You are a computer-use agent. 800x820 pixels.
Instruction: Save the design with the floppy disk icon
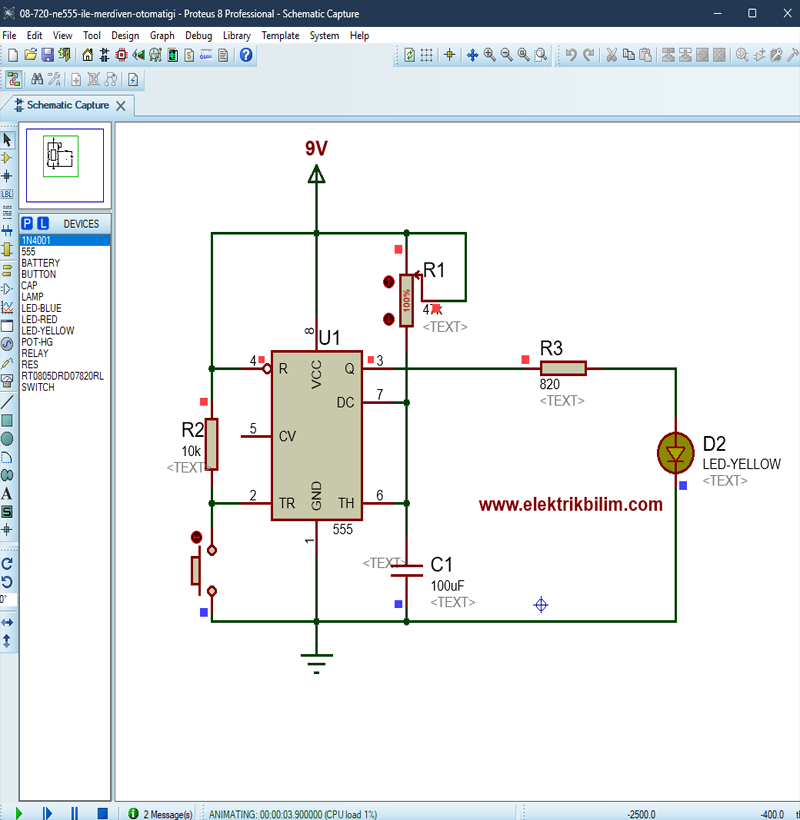click(x=47, y=55)
